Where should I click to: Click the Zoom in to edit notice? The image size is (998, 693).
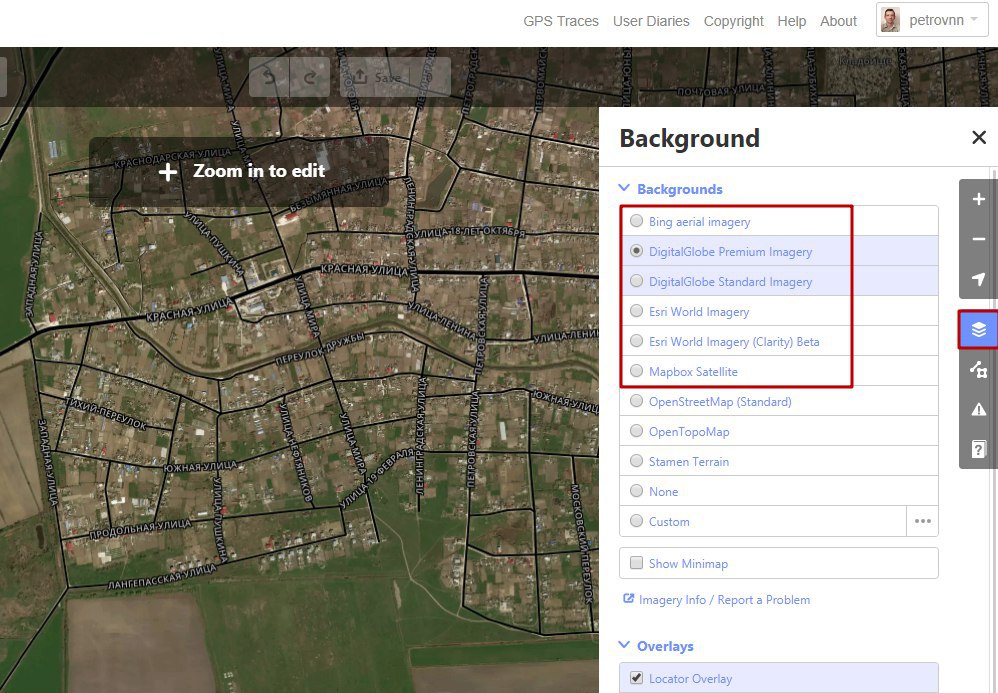point(239,172)
